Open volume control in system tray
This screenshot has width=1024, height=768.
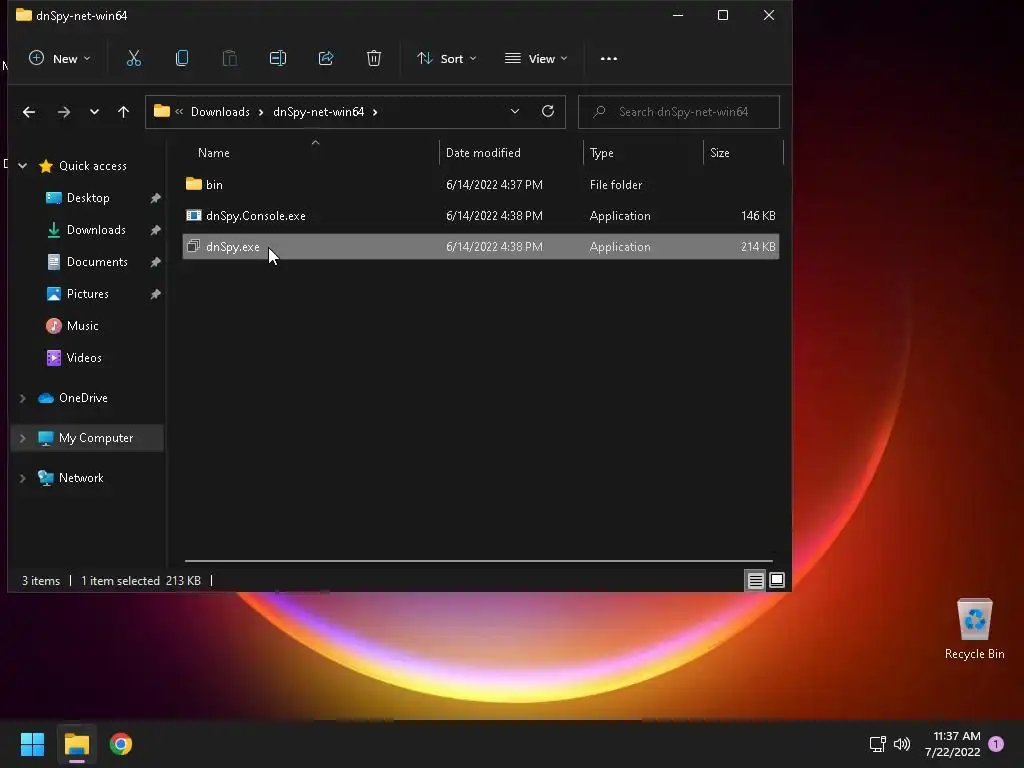pos(902,744)
